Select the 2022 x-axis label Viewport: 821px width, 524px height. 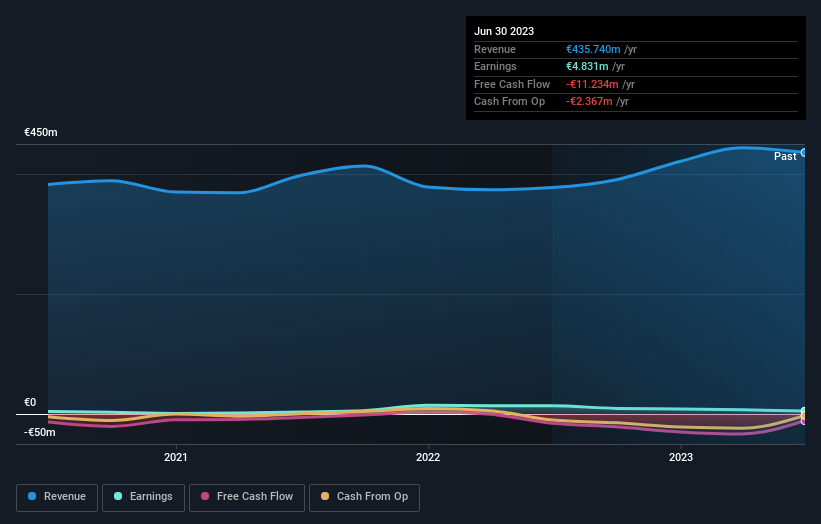[428, 457]
